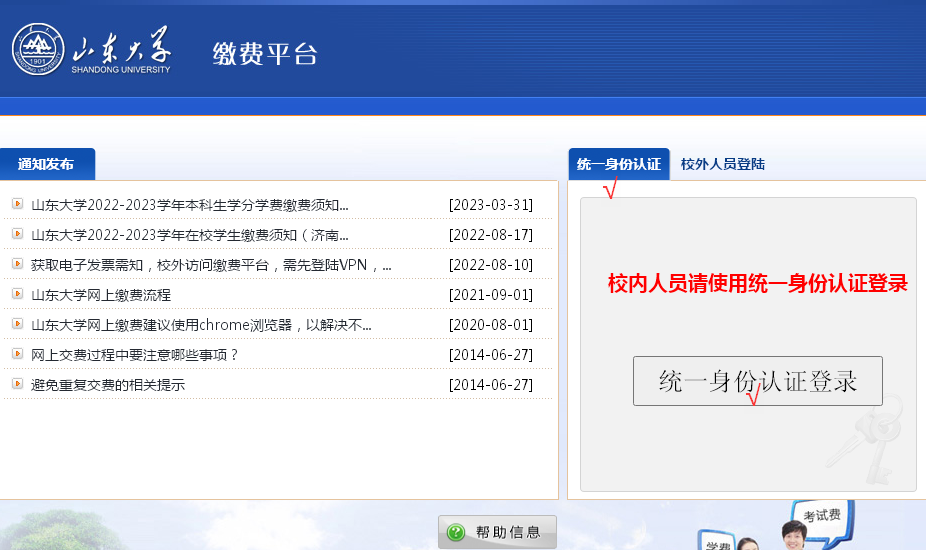Click arrow bullet icon beside 本科生学分学费缴费须知
The height and width of the screenshot is (550, 926).
(x=18, y=204)
